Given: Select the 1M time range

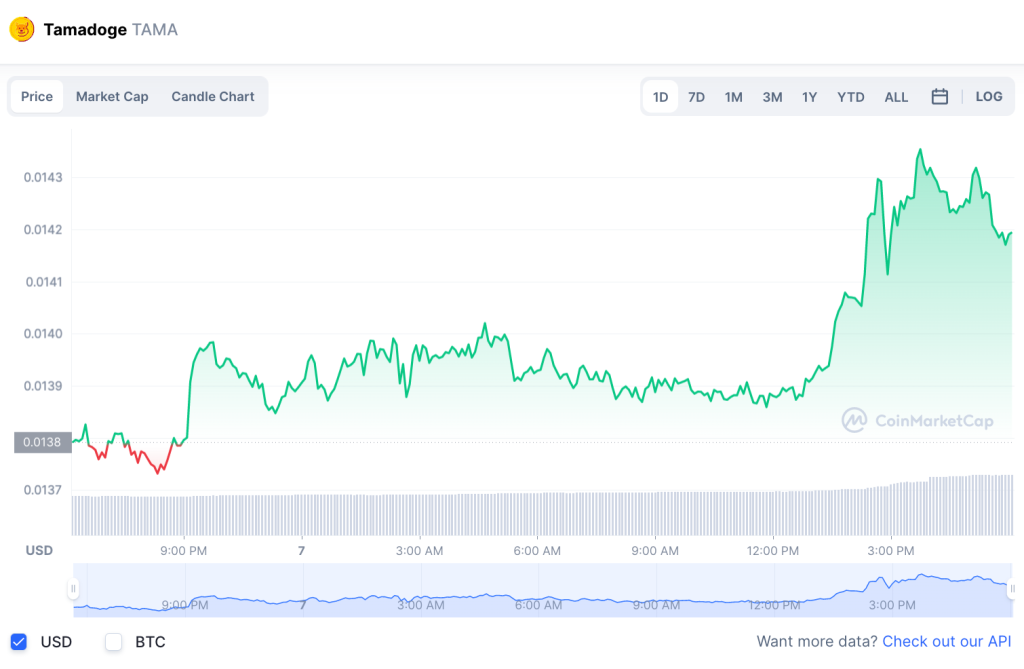Looking at the screenshot, I should coord(733,97).
